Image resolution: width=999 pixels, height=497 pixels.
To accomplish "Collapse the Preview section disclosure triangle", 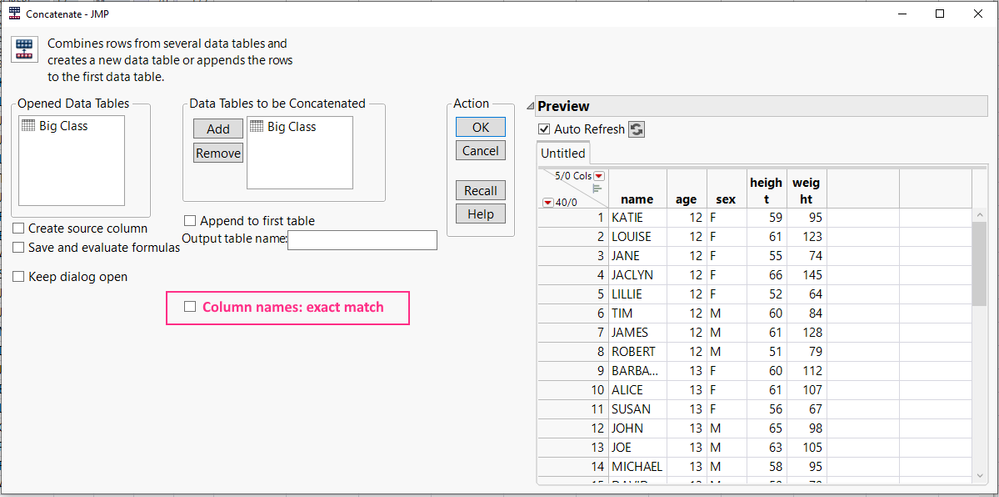I will [x=530, y=106].
